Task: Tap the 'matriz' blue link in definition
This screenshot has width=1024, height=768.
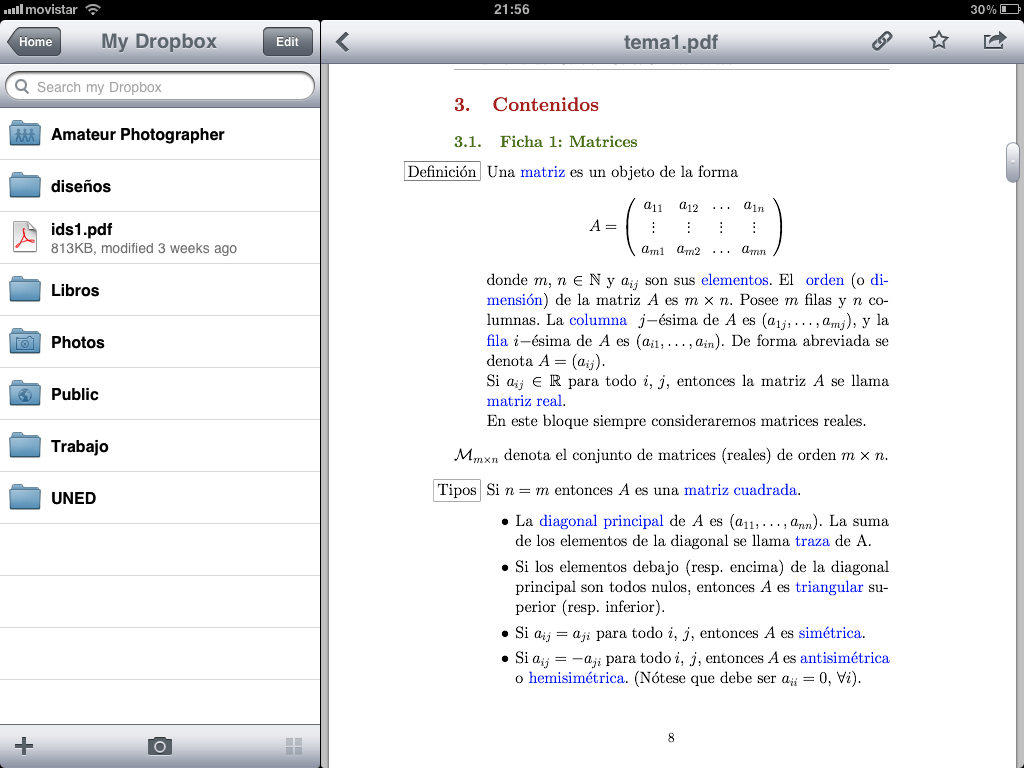Action: (543, 172)
